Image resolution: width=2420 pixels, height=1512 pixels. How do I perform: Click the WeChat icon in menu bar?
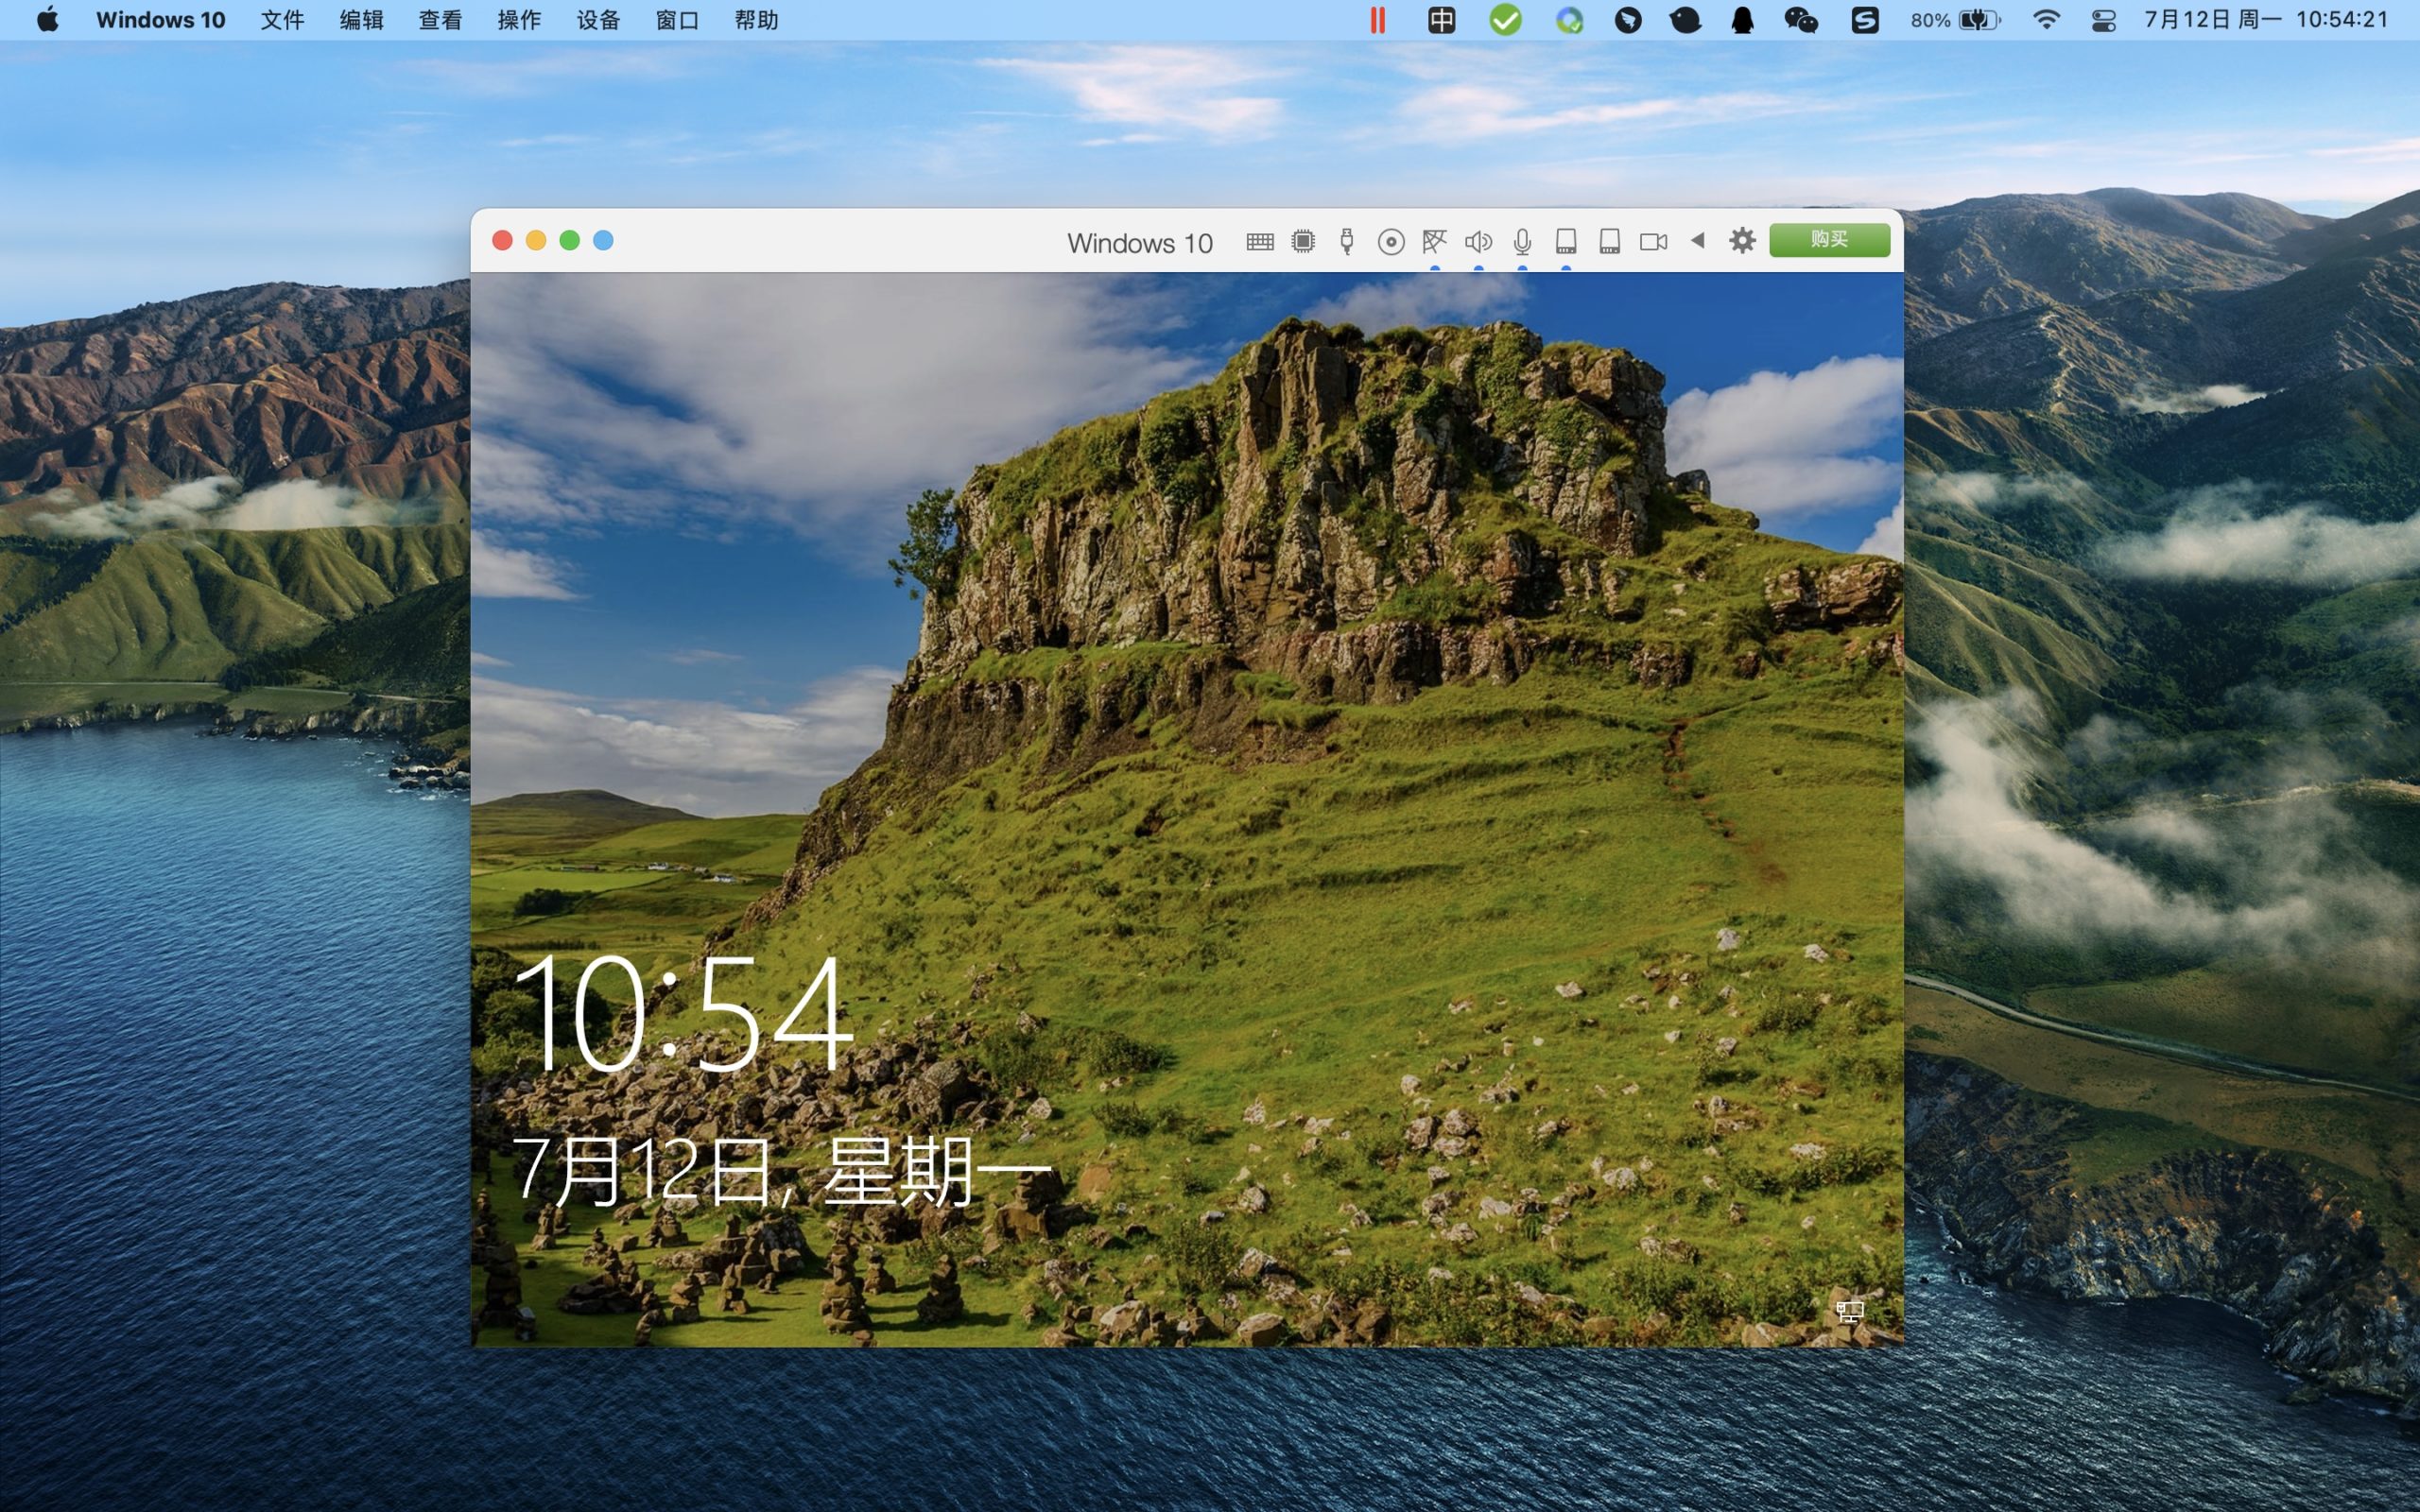(x=1801, y=20)
